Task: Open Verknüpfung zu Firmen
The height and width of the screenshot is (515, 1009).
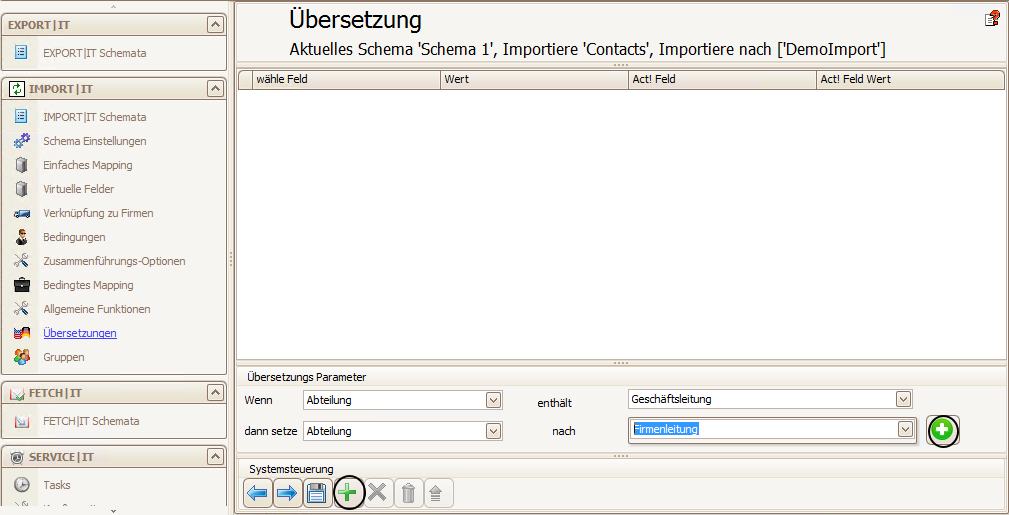Action: tap(98, 213)
